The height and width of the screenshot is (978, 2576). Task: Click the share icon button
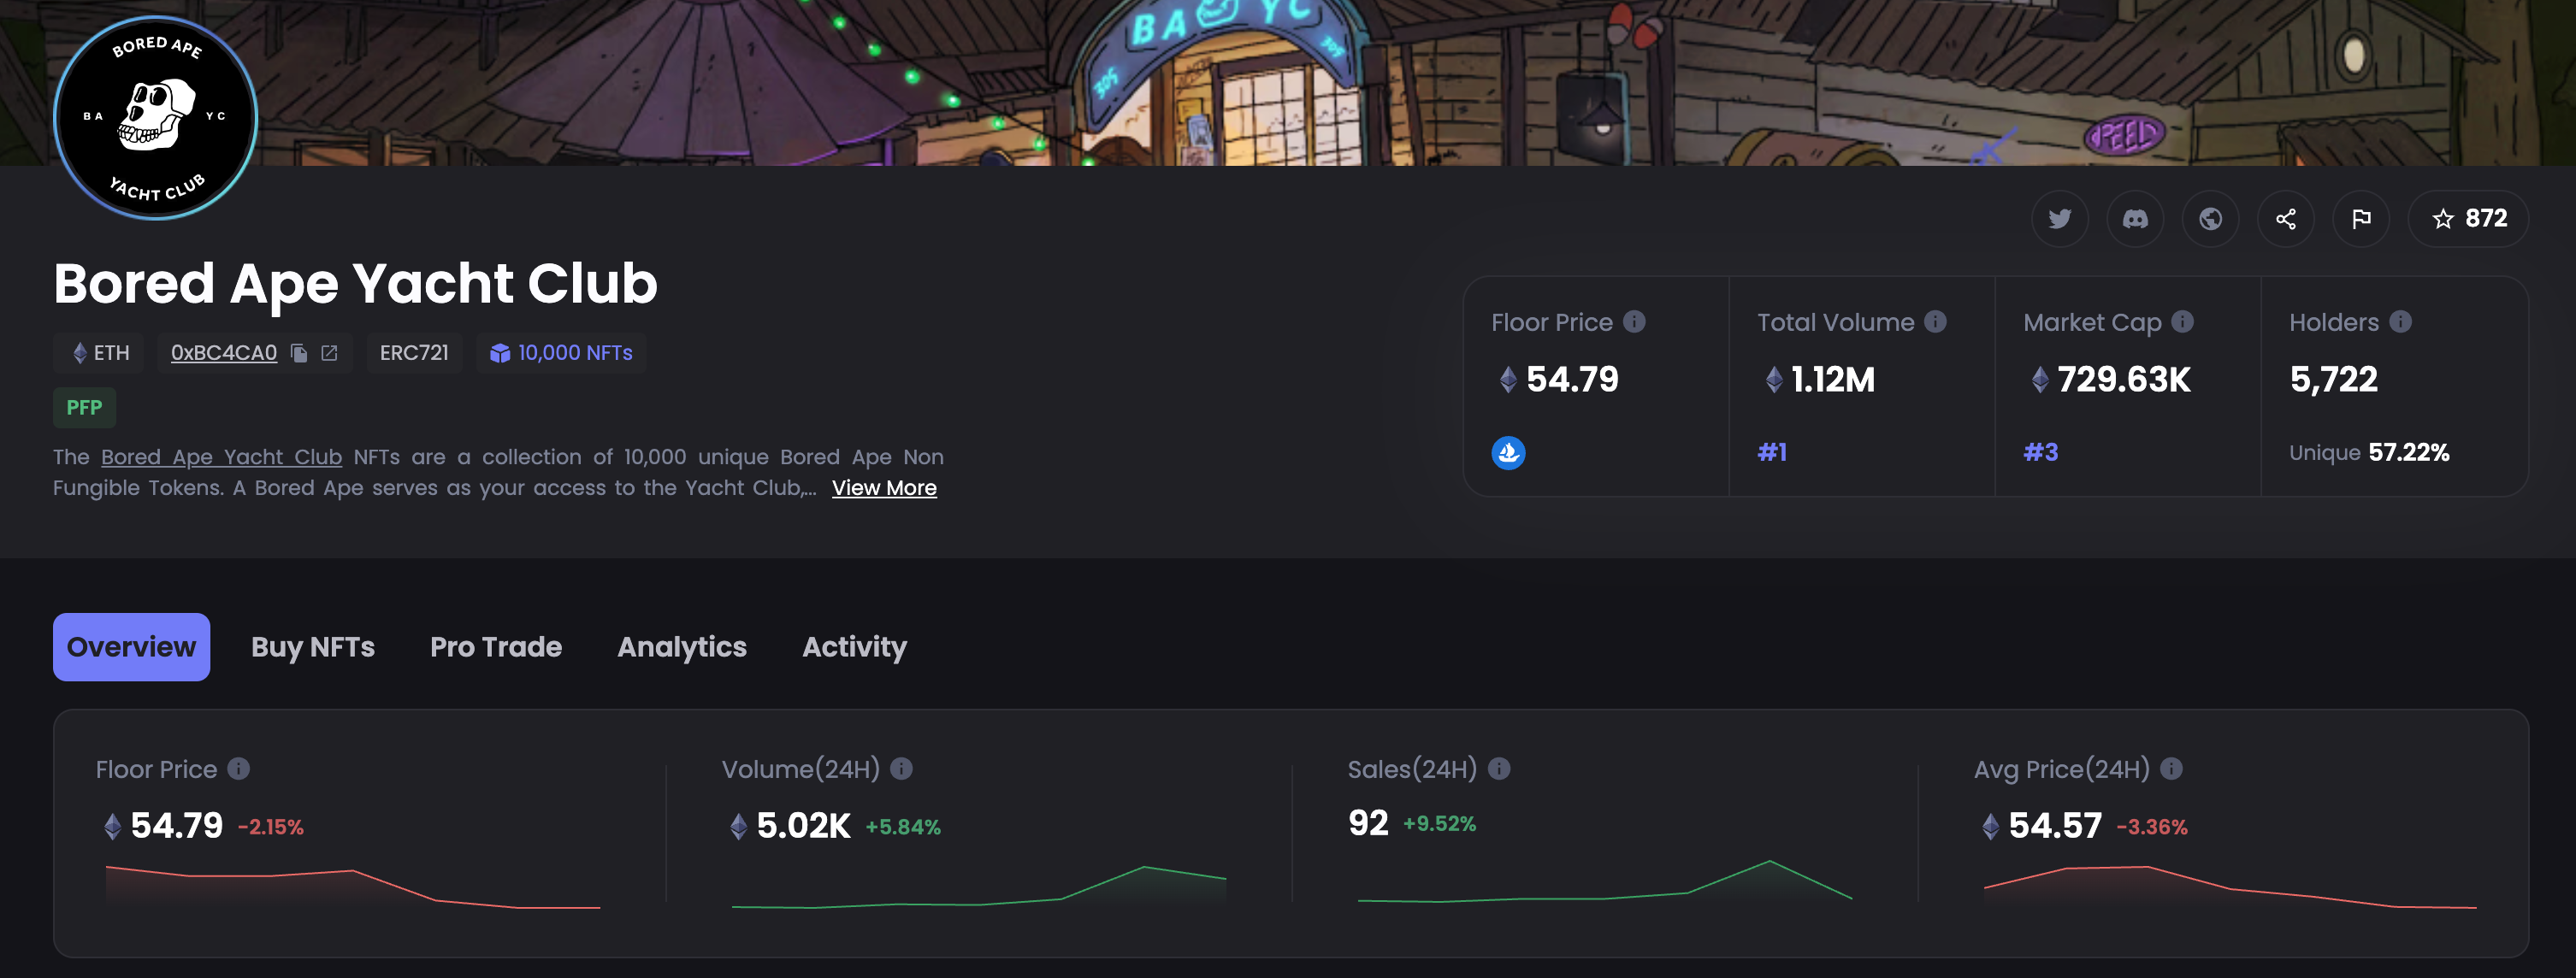pyautogui.click(x=2286, y=219)
